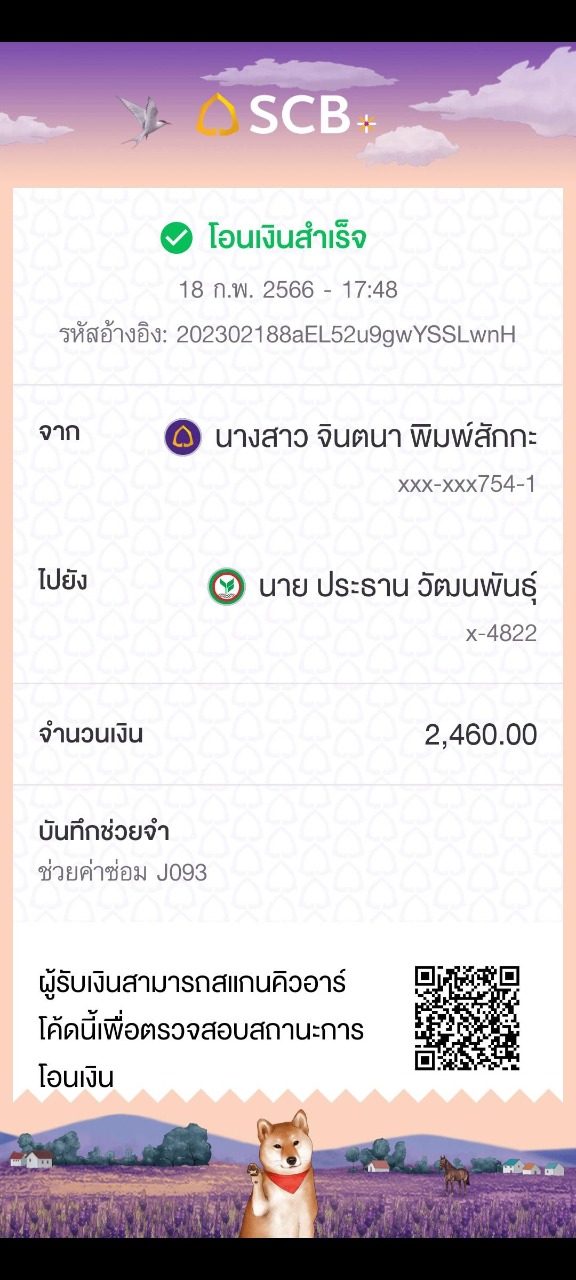Tap the white bird illustration
The height and width of the screenshot is (1280, 576).
click(144, 120)
